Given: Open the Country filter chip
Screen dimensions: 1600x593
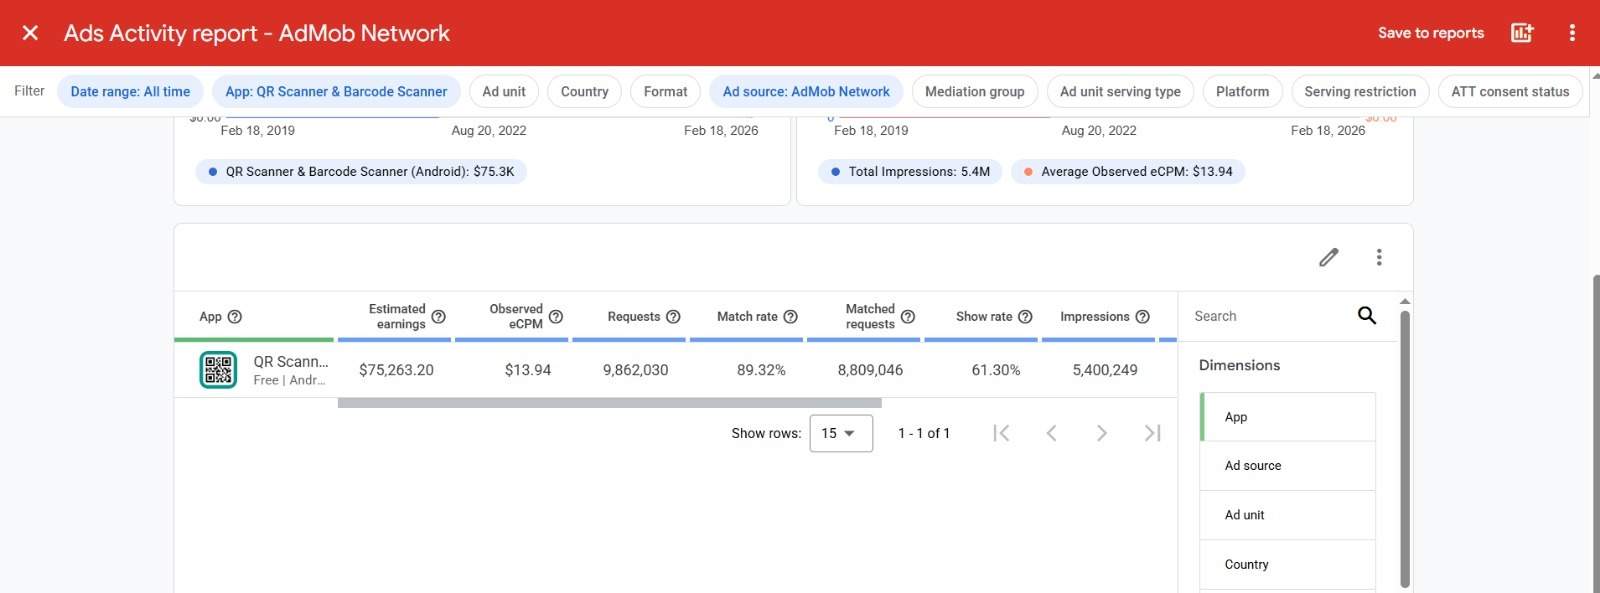Looking at the screenshot, I should (x=584, y=92).
